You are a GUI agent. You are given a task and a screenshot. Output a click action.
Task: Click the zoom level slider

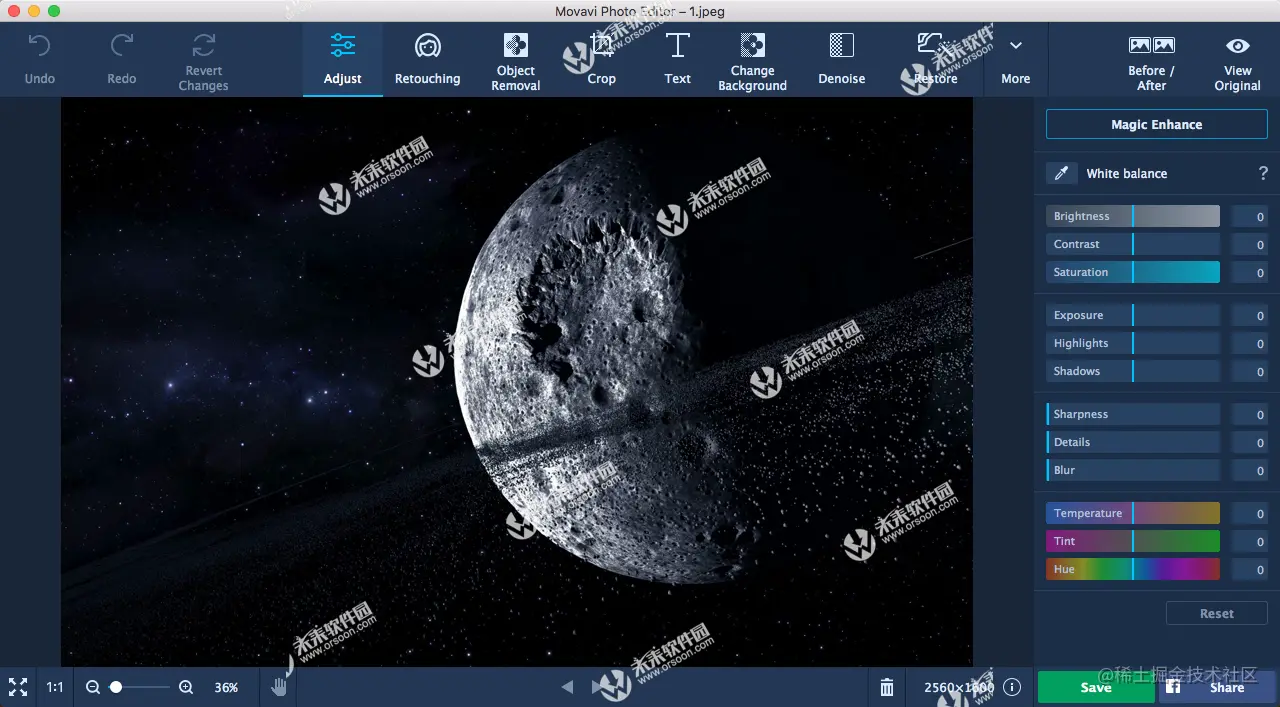(139, 687)
